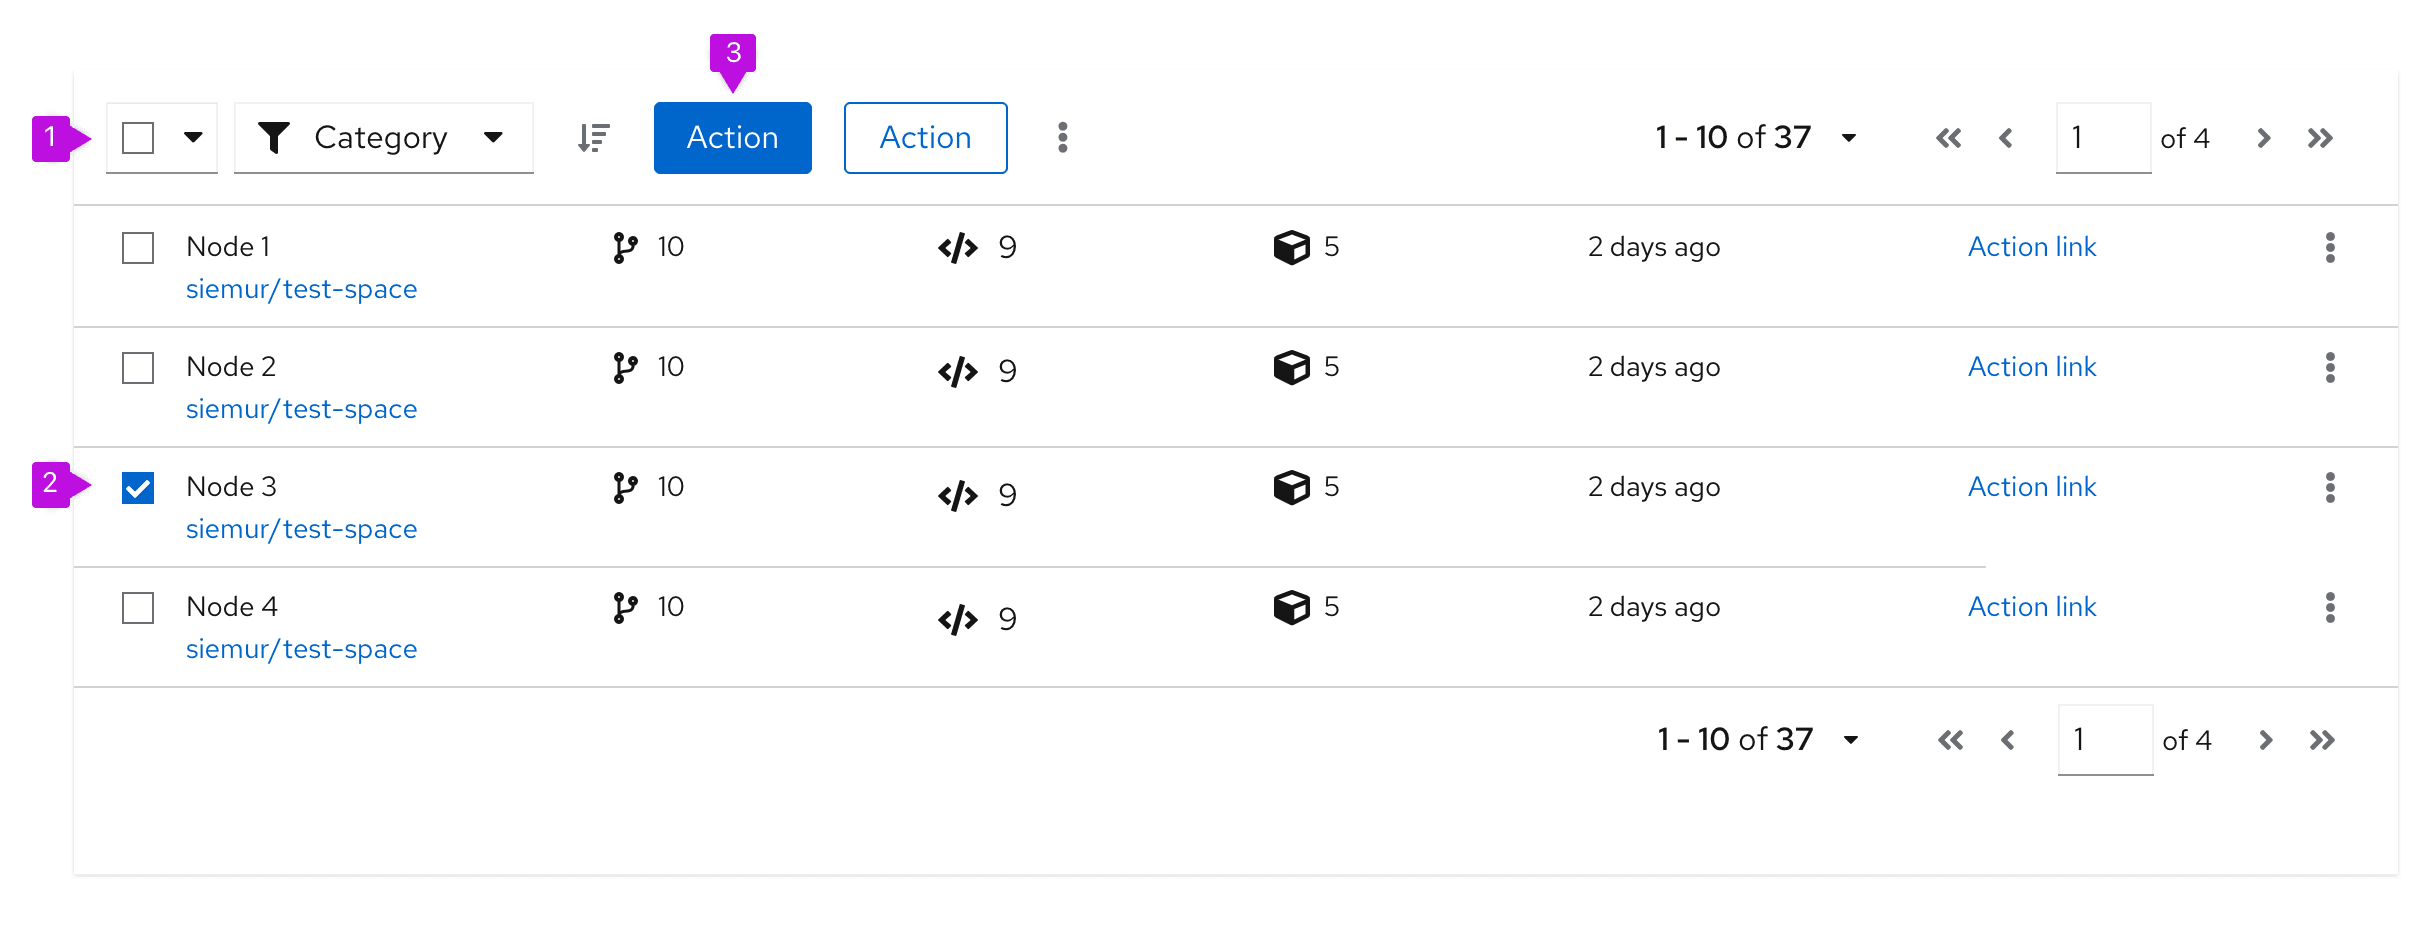Open Action link for Node 2
Image resolution: width=2428 pixels, height=930 pixels.
click(2031, 367)
